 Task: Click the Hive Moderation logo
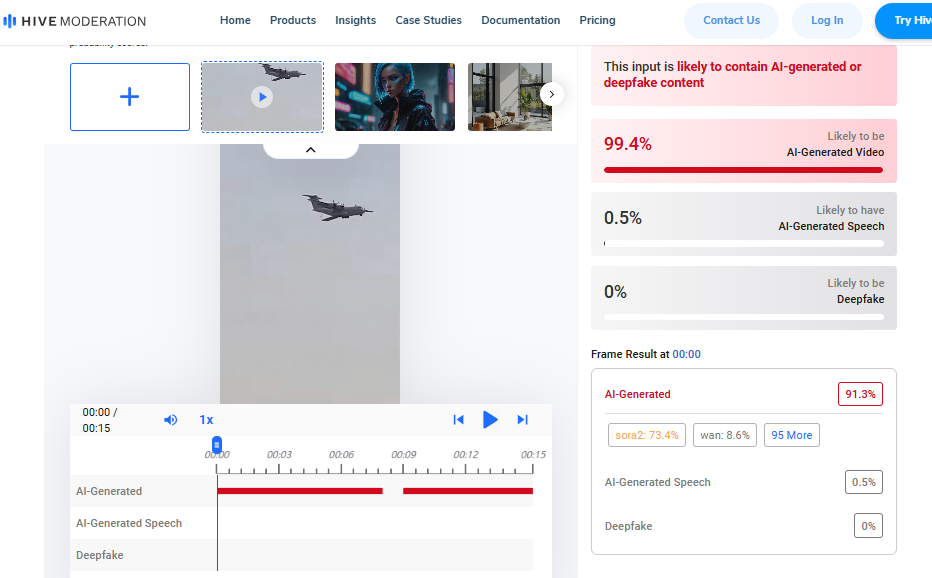coord(75,21)
